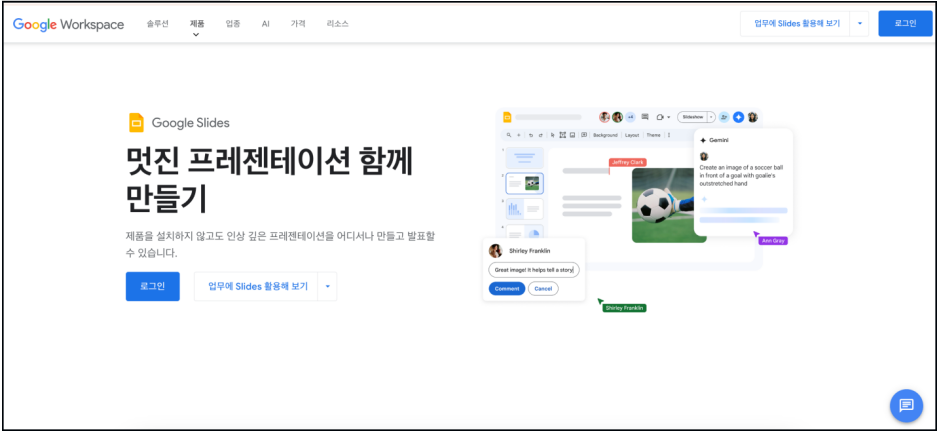Image resolution: width=940 pixels, height=435 pixels.
Task: Click the blue 로그인 button below the description
Action: (x=153, y=286)
